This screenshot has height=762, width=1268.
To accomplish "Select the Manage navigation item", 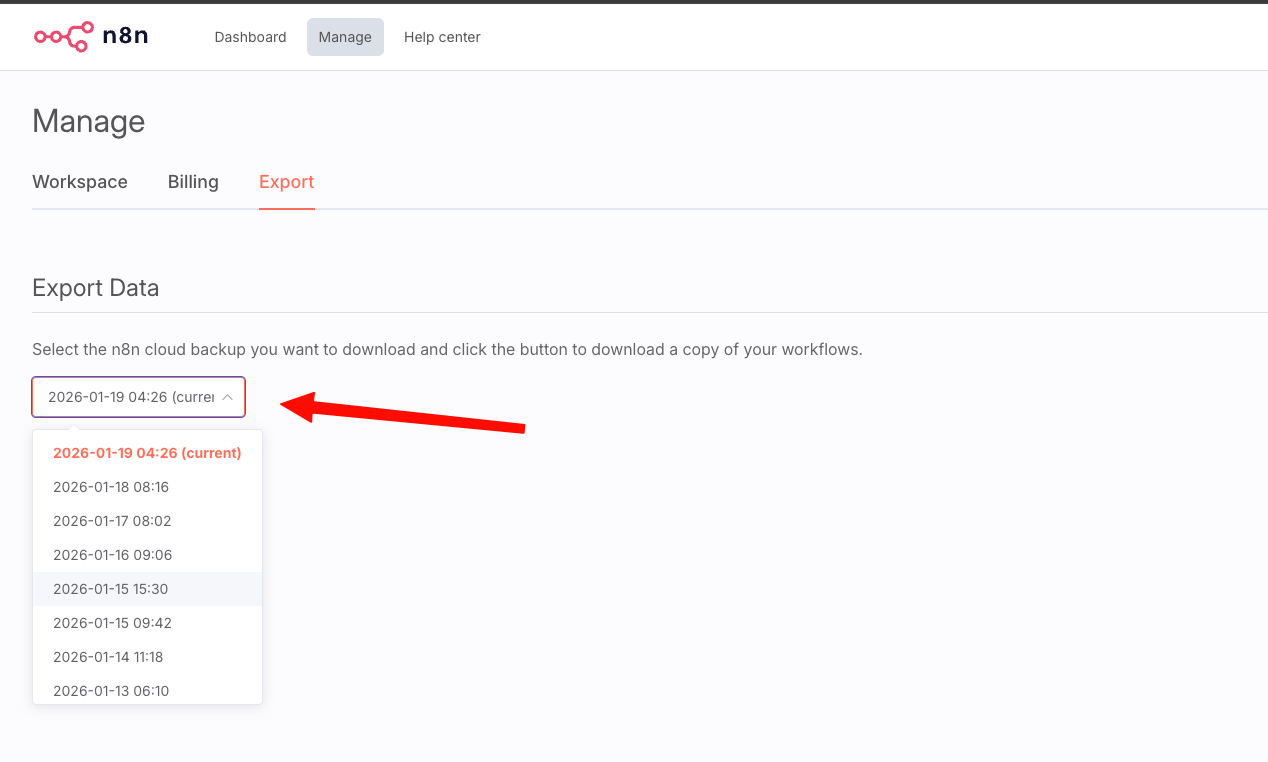I will pos(345,37).
